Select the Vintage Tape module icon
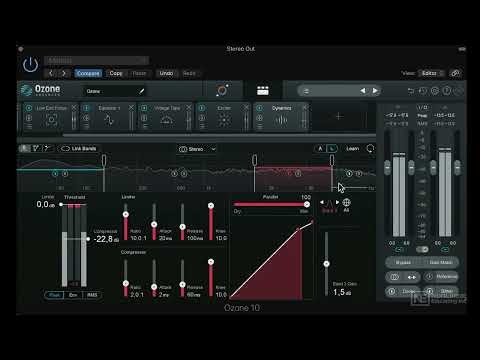The image size is (480, 360). 167,120
